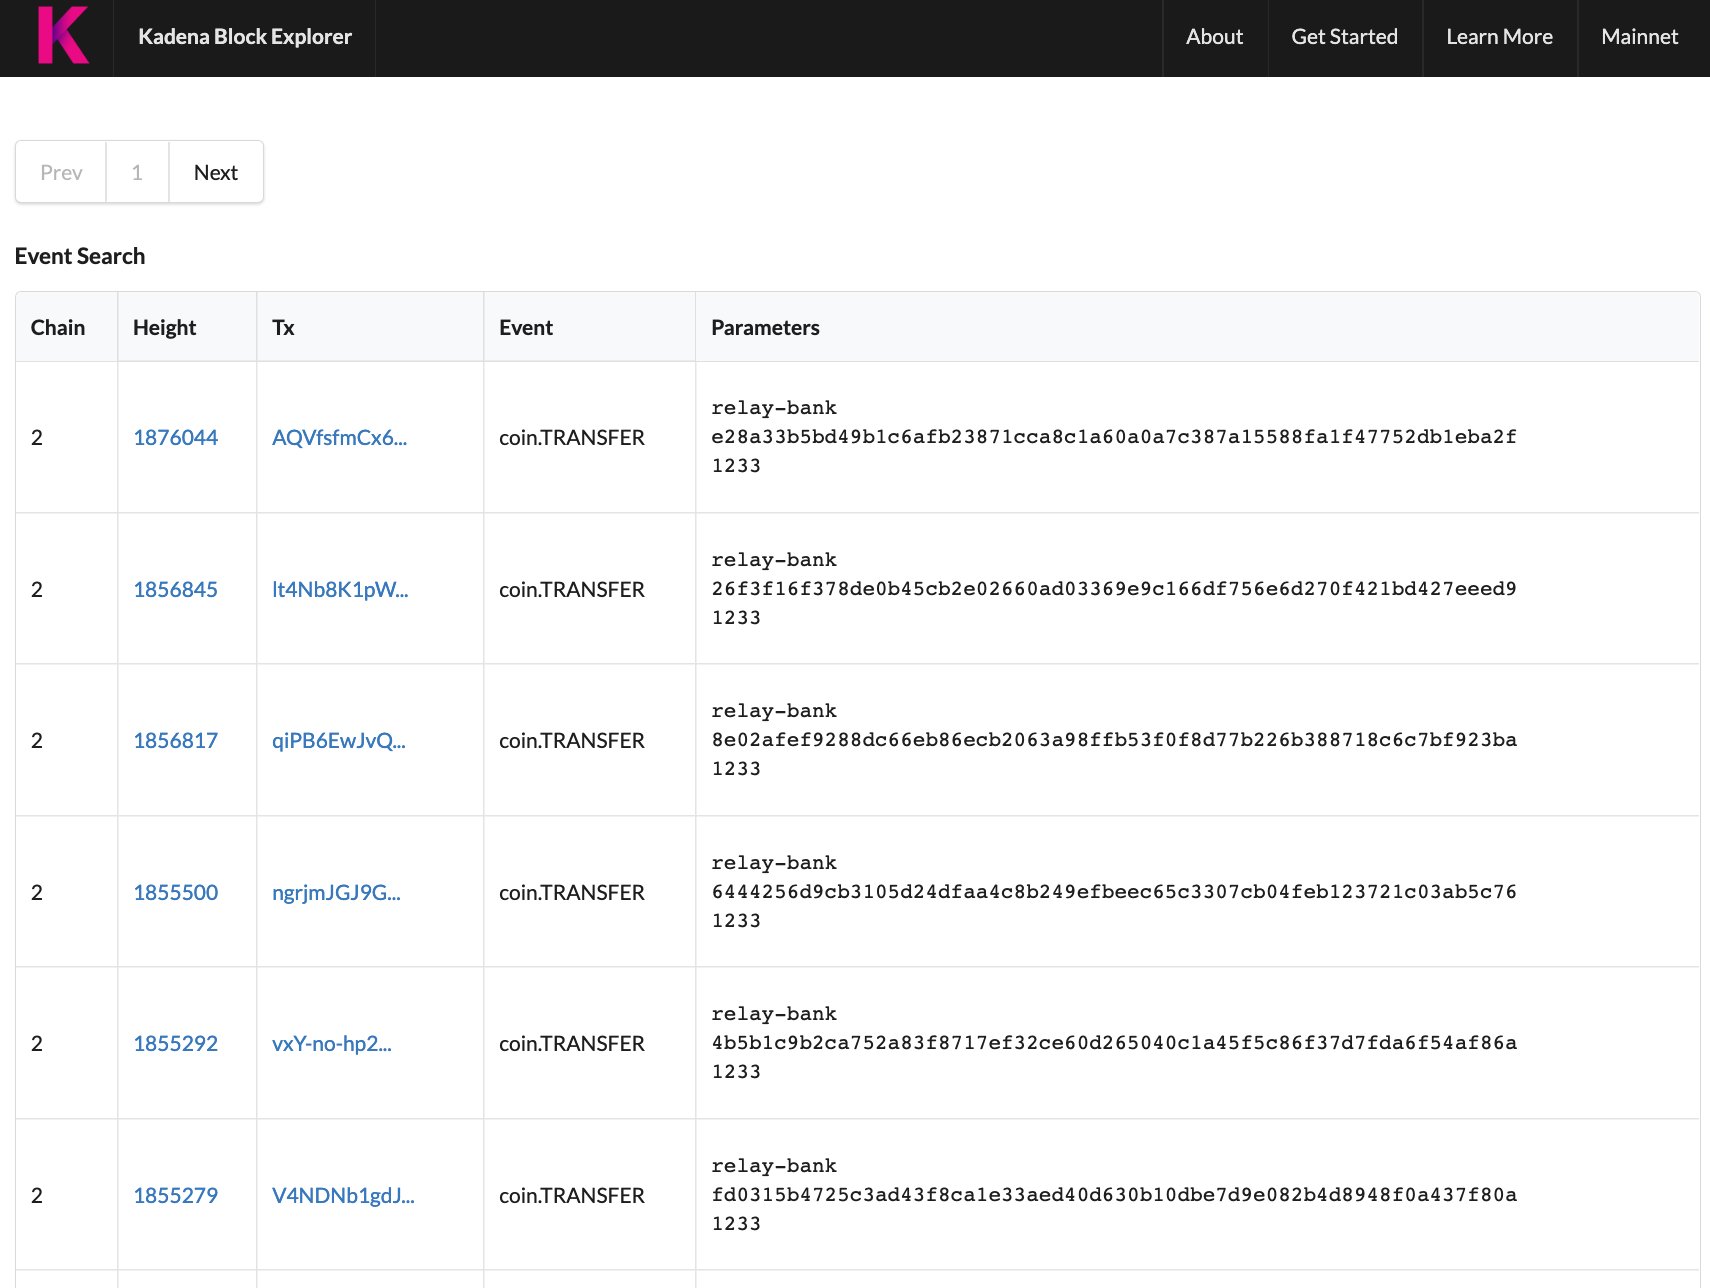The width and height of the screenshot is (1710, 1288).
Task: Select the Learn More navigation item
Action: pos(1498,36)
